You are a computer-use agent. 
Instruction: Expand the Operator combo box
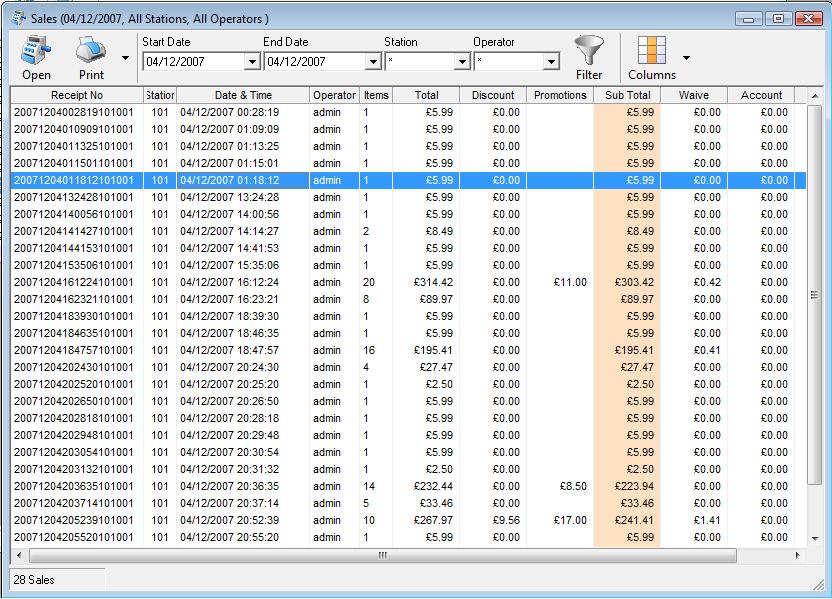coord(550,62)
